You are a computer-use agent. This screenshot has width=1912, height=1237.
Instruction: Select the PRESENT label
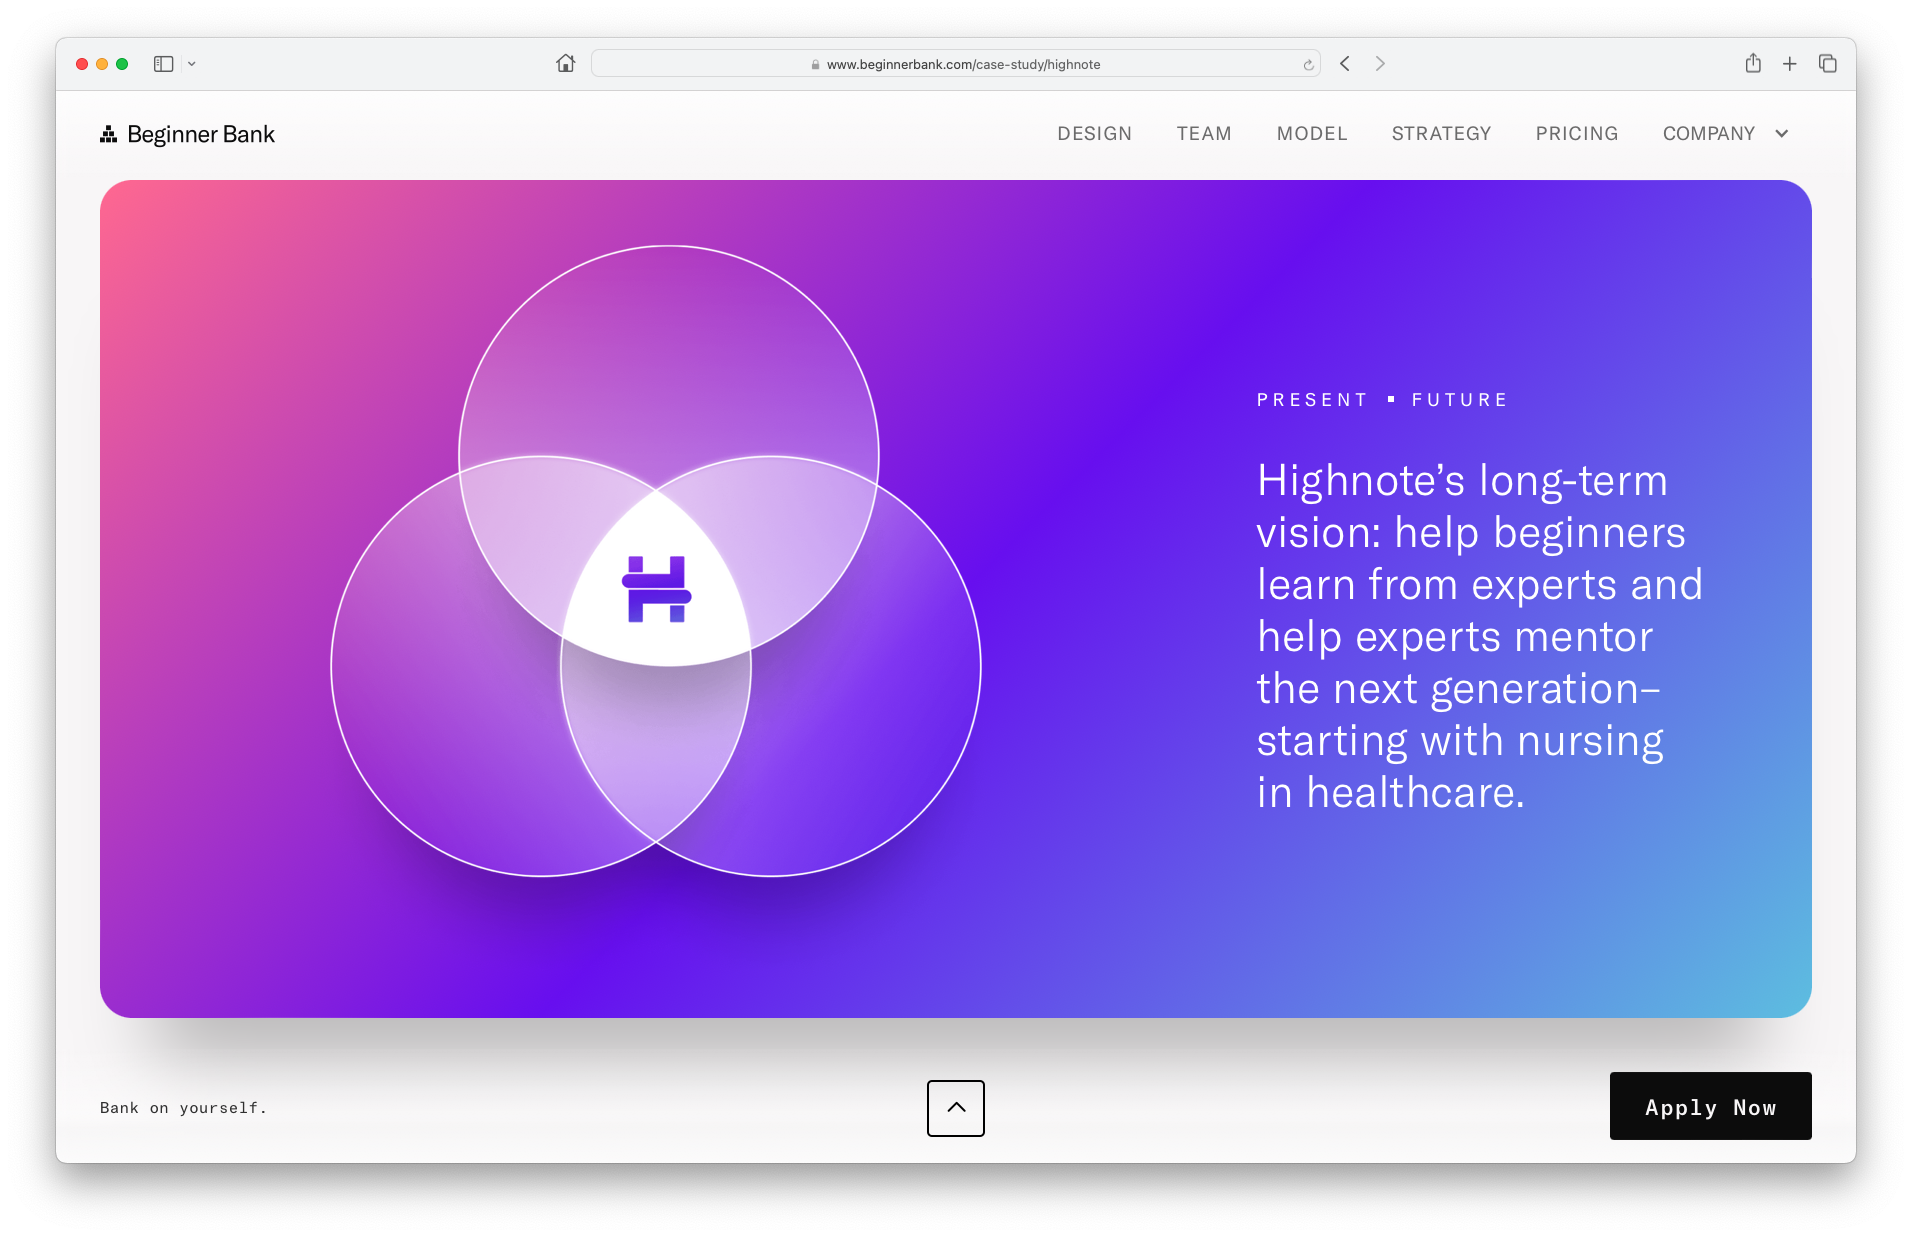pos(1312,400)
